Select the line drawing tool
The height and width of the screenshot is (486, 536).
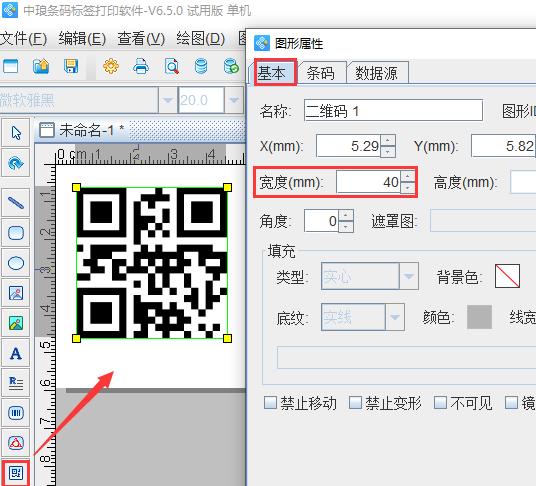click(16, 203)
